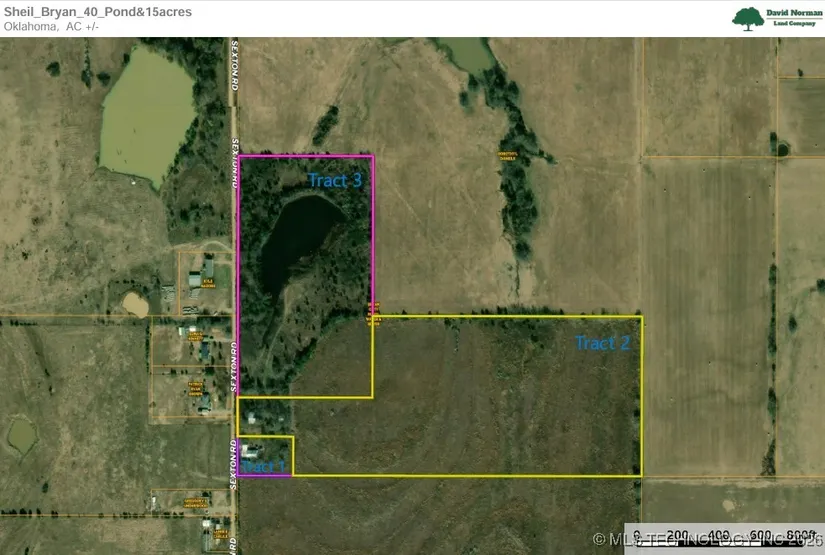Click the small green pond at lower left

[x=21, y=434]
